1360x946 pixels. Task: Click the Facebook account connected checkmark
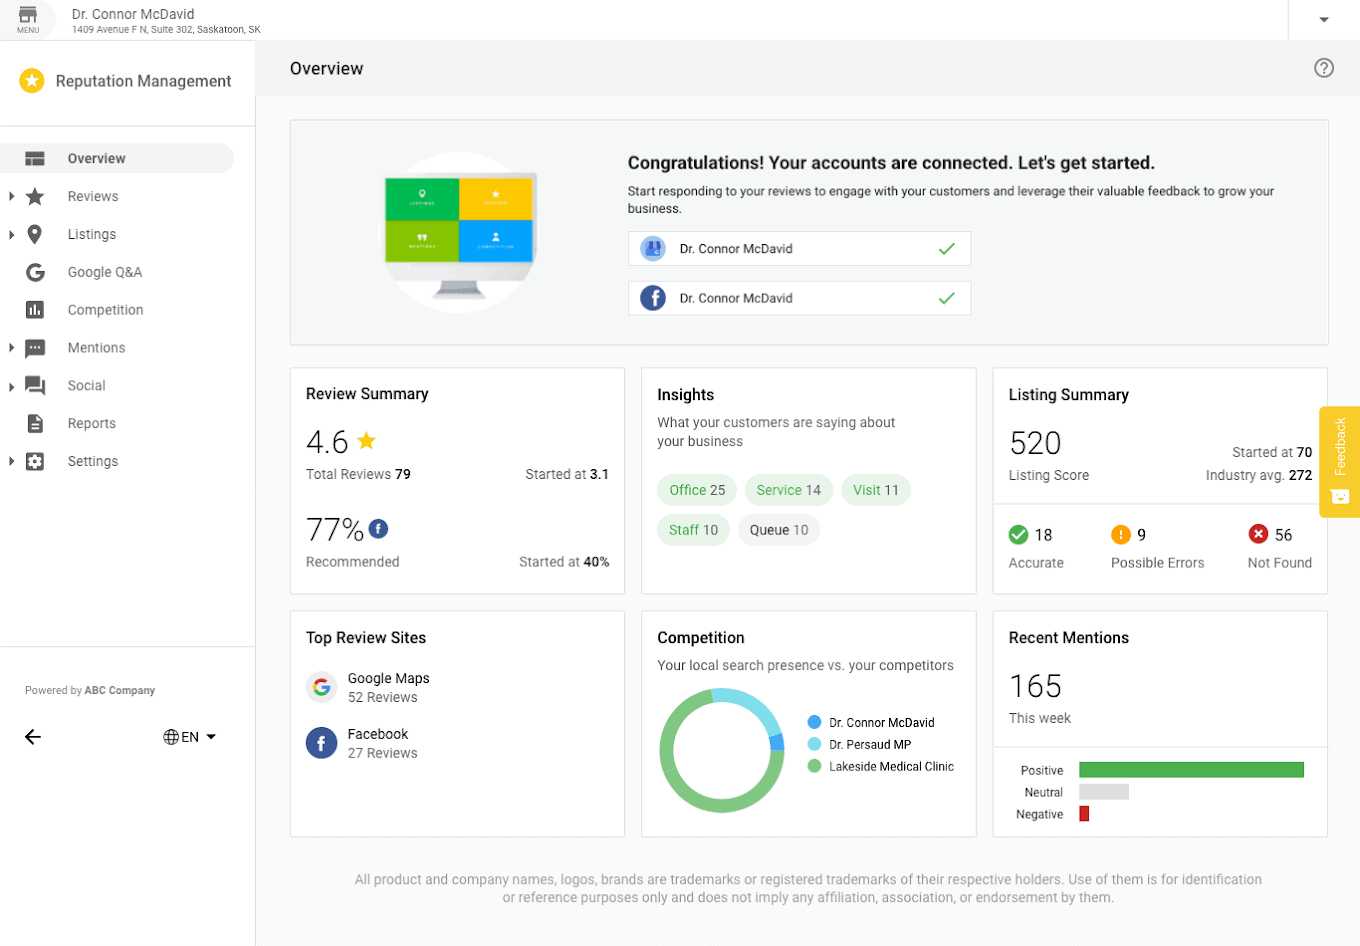pos(946,298)
